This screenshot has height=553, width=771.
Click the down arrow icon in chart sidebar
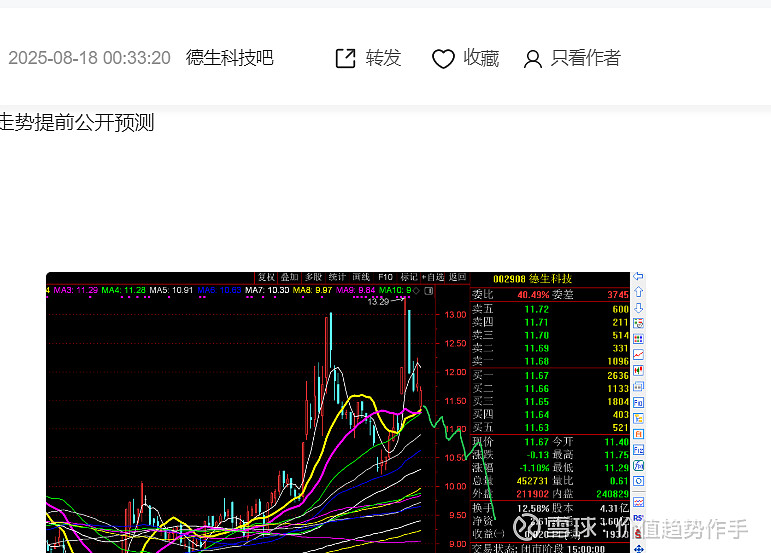point(638,308)
